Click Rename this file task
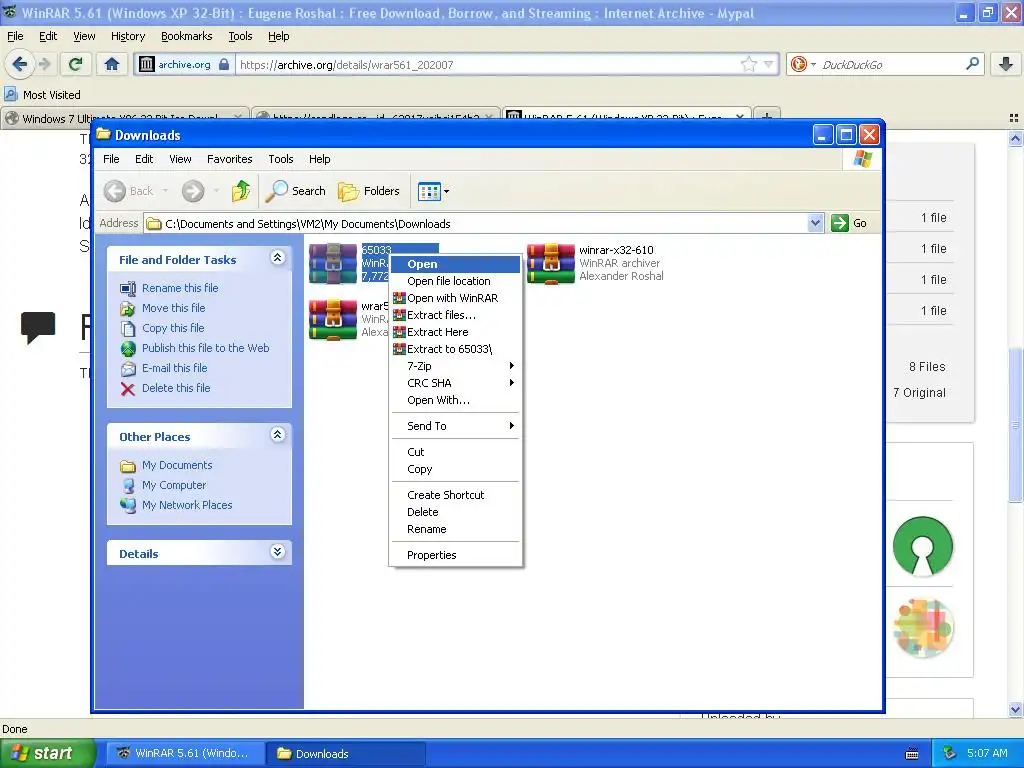The width and height of the screenshot is (1024, 768). pos(180,288)
